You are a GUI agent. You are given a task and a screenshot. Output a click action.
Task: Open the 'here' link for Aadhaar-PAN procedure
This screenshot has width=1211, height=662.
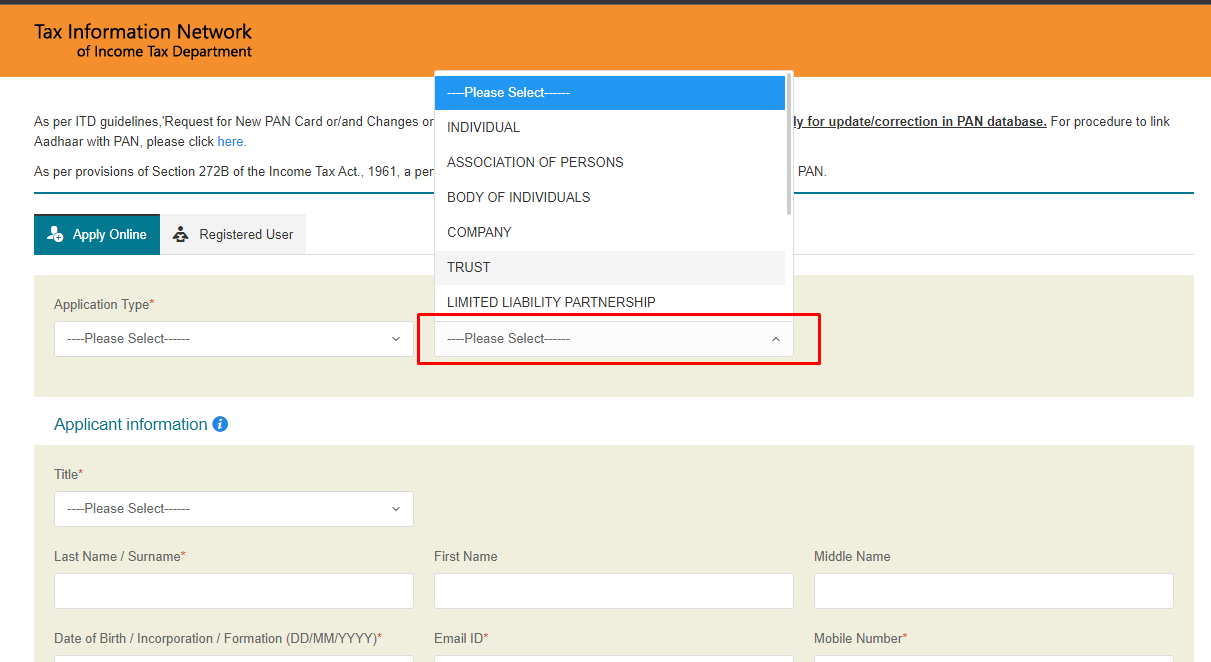230,141
